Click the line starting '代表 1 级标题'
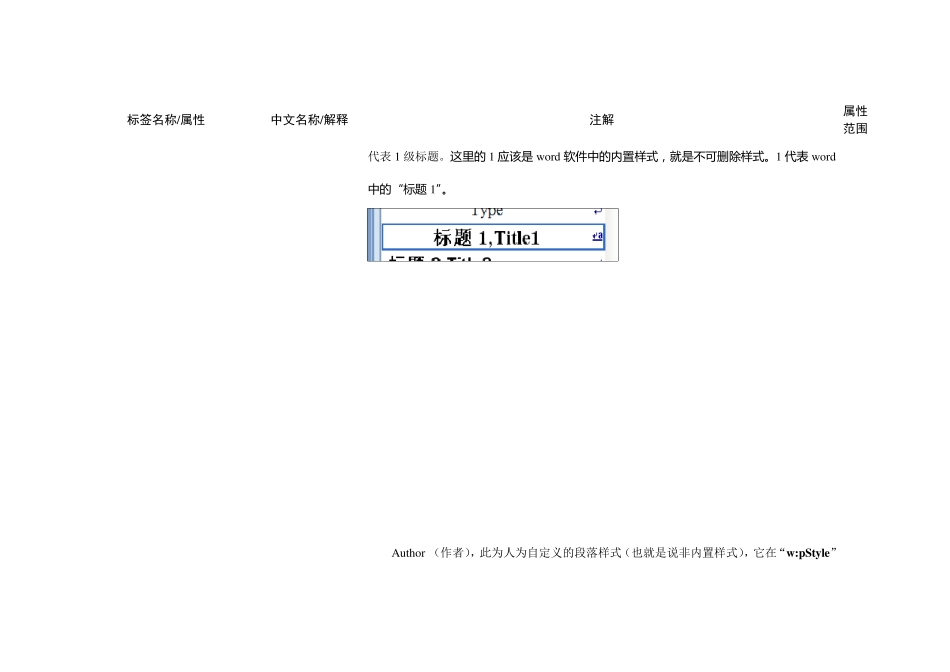 tap(602, 157)
